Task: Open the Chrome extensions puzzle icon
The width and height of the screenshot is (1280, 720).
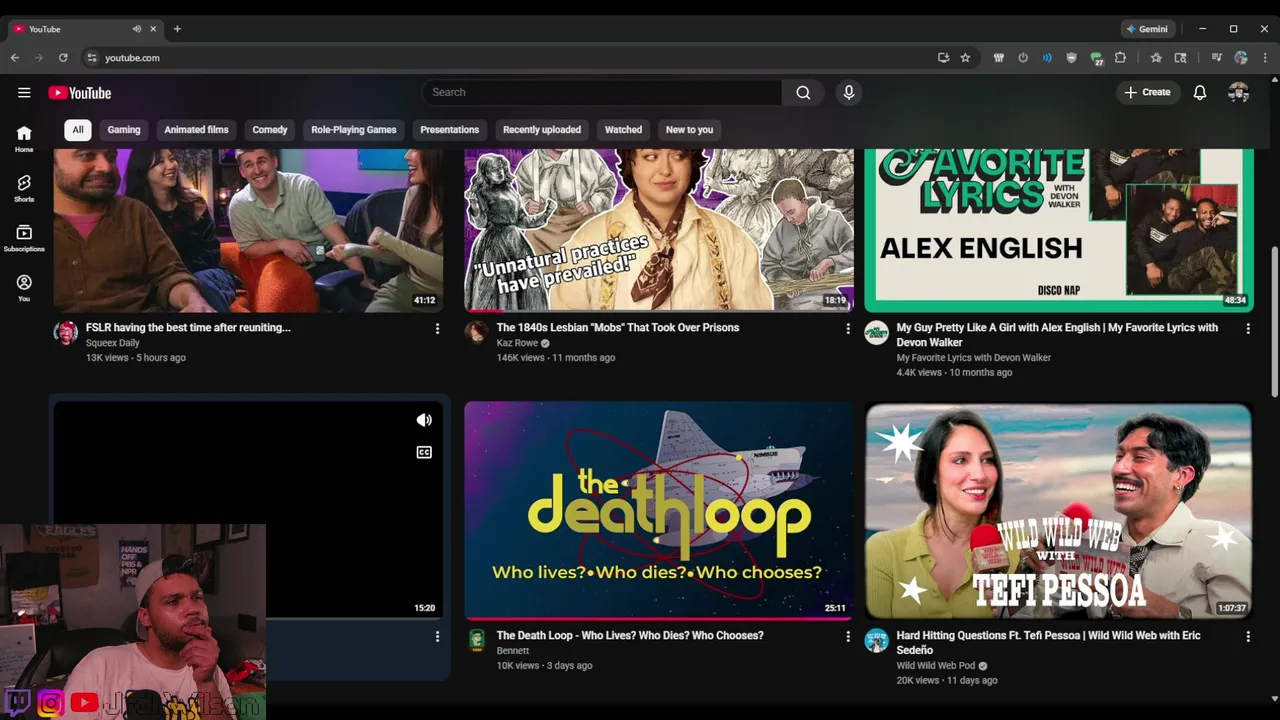Action: [x=1121, y=58]
